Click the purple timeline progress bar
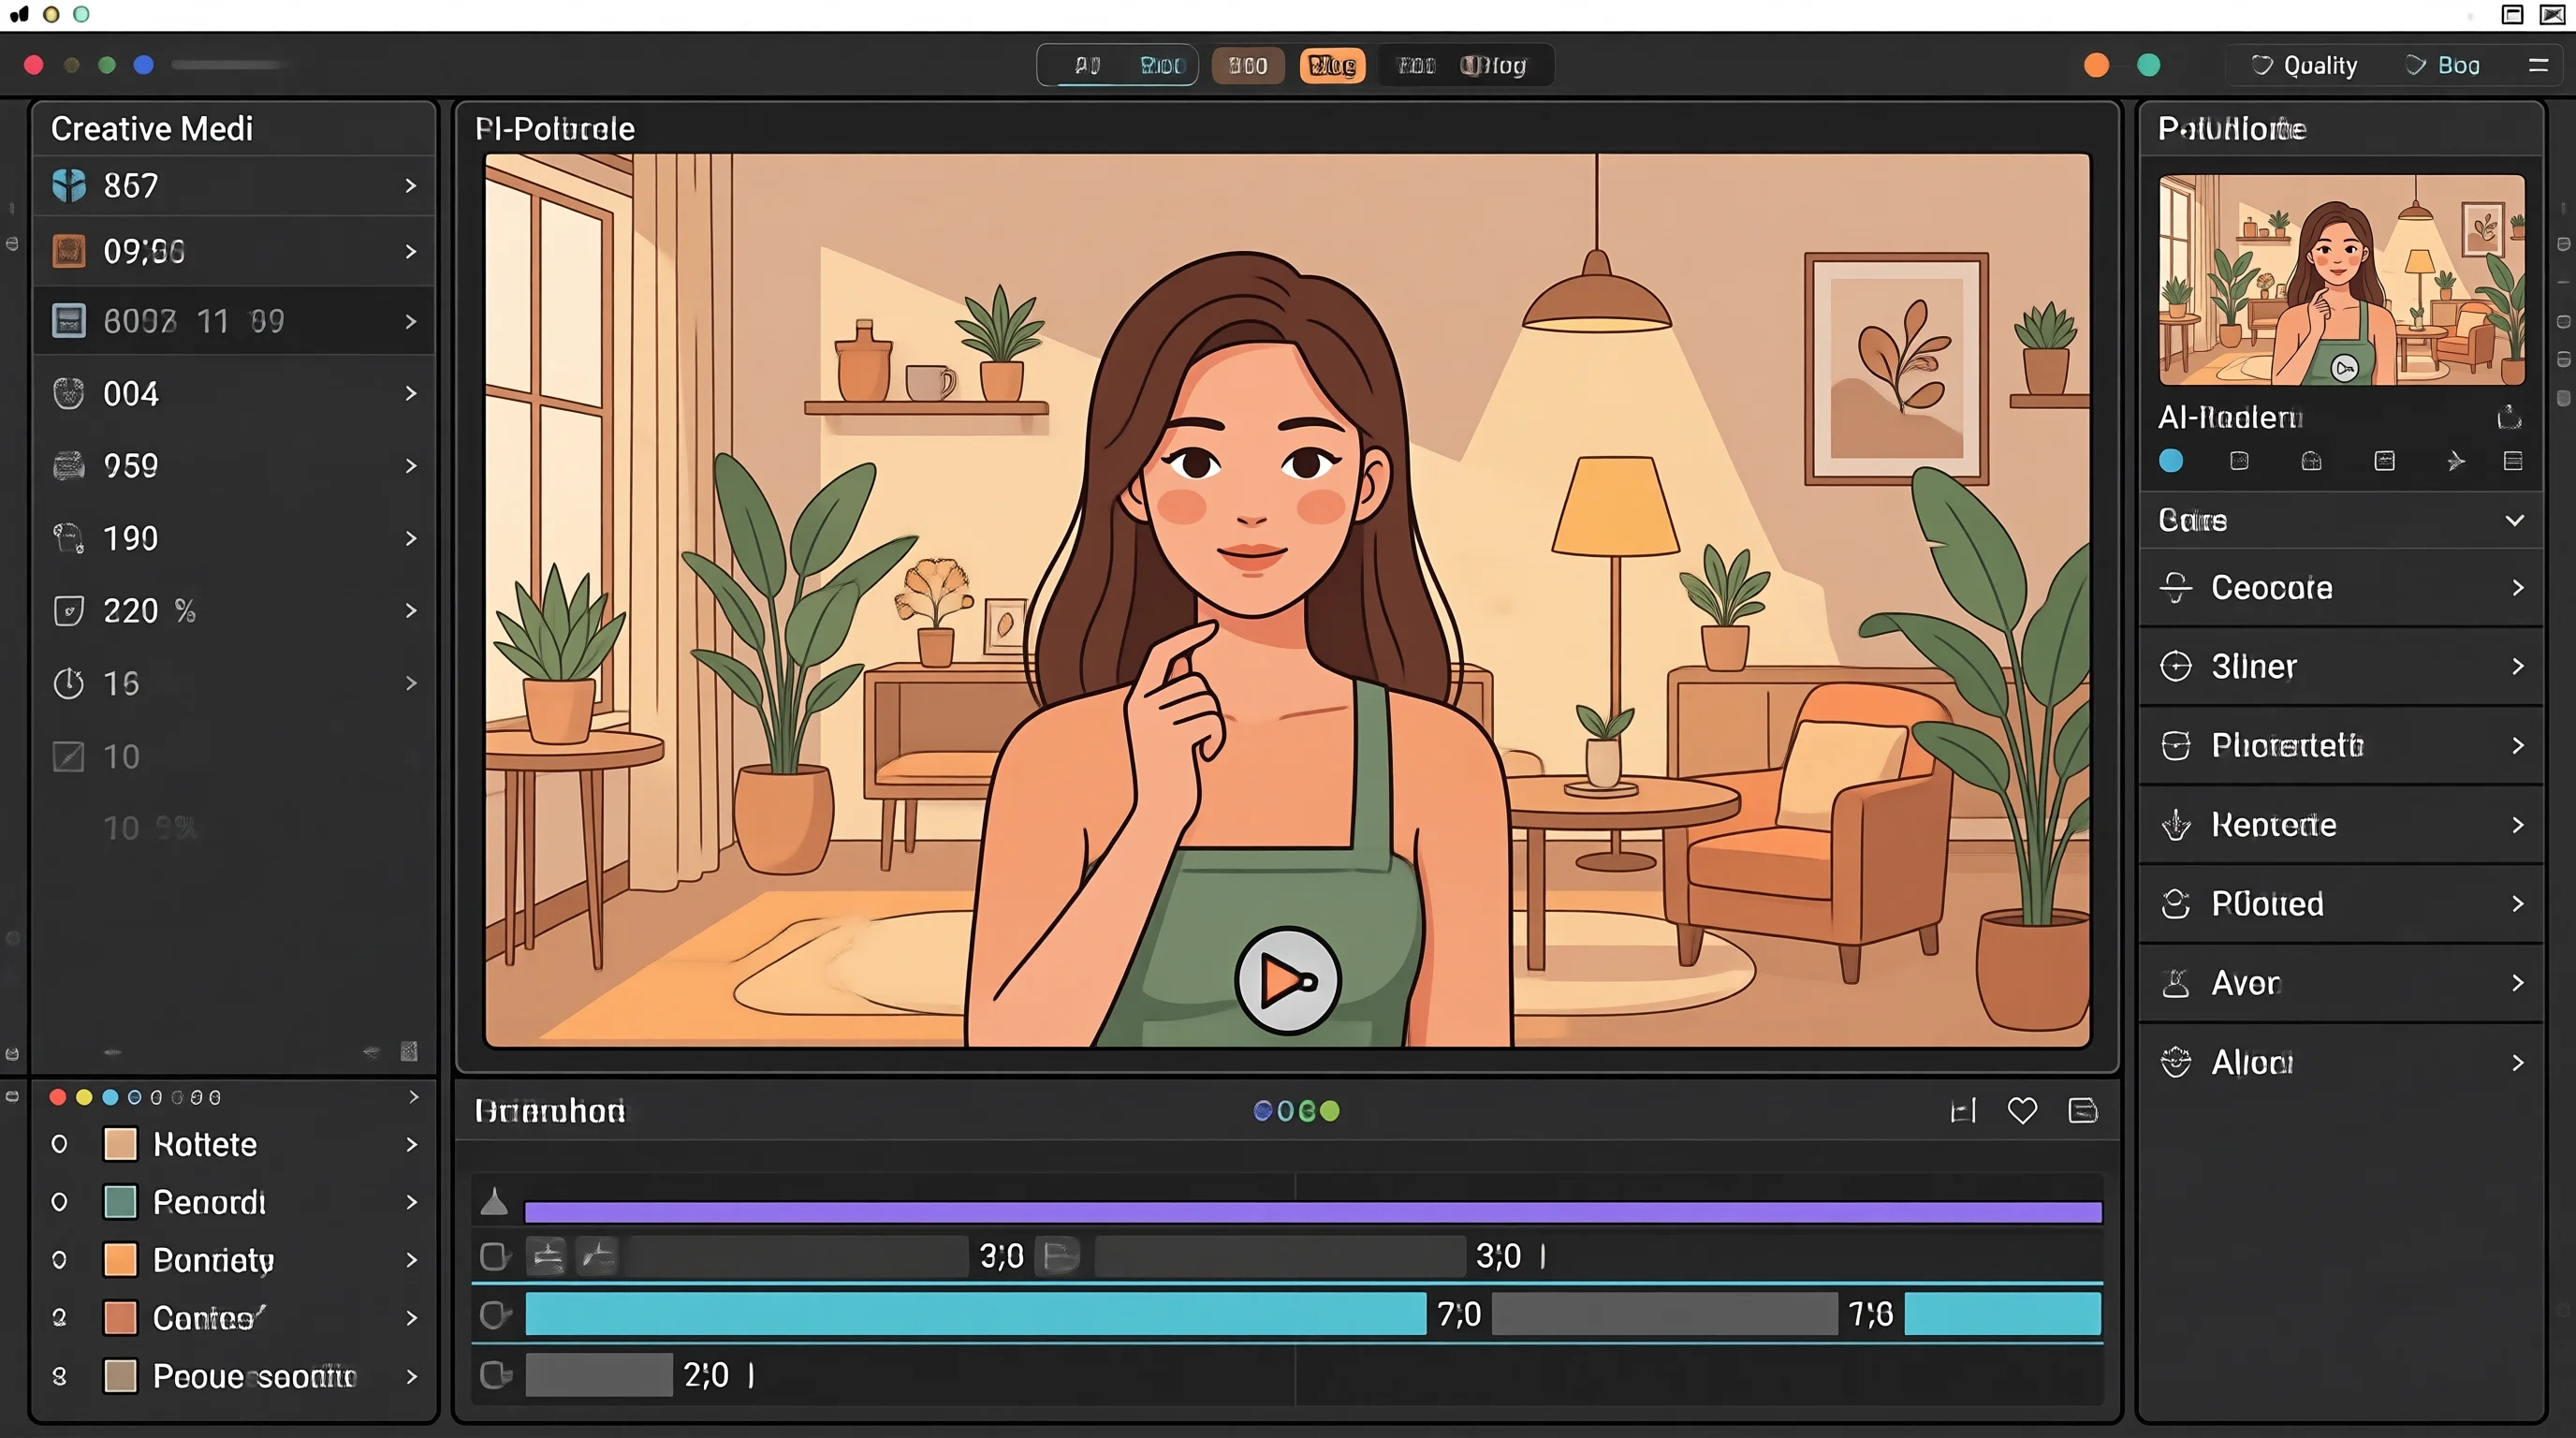The height and width of the screenshot is (1438, 2576). pyautogui.click(x=1313, y=1212)
